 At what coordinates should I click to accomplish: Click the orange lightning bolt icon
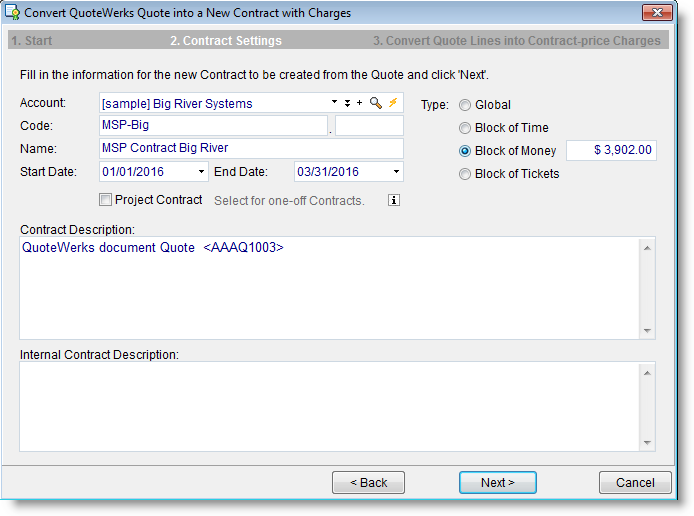tap(393, 103)
